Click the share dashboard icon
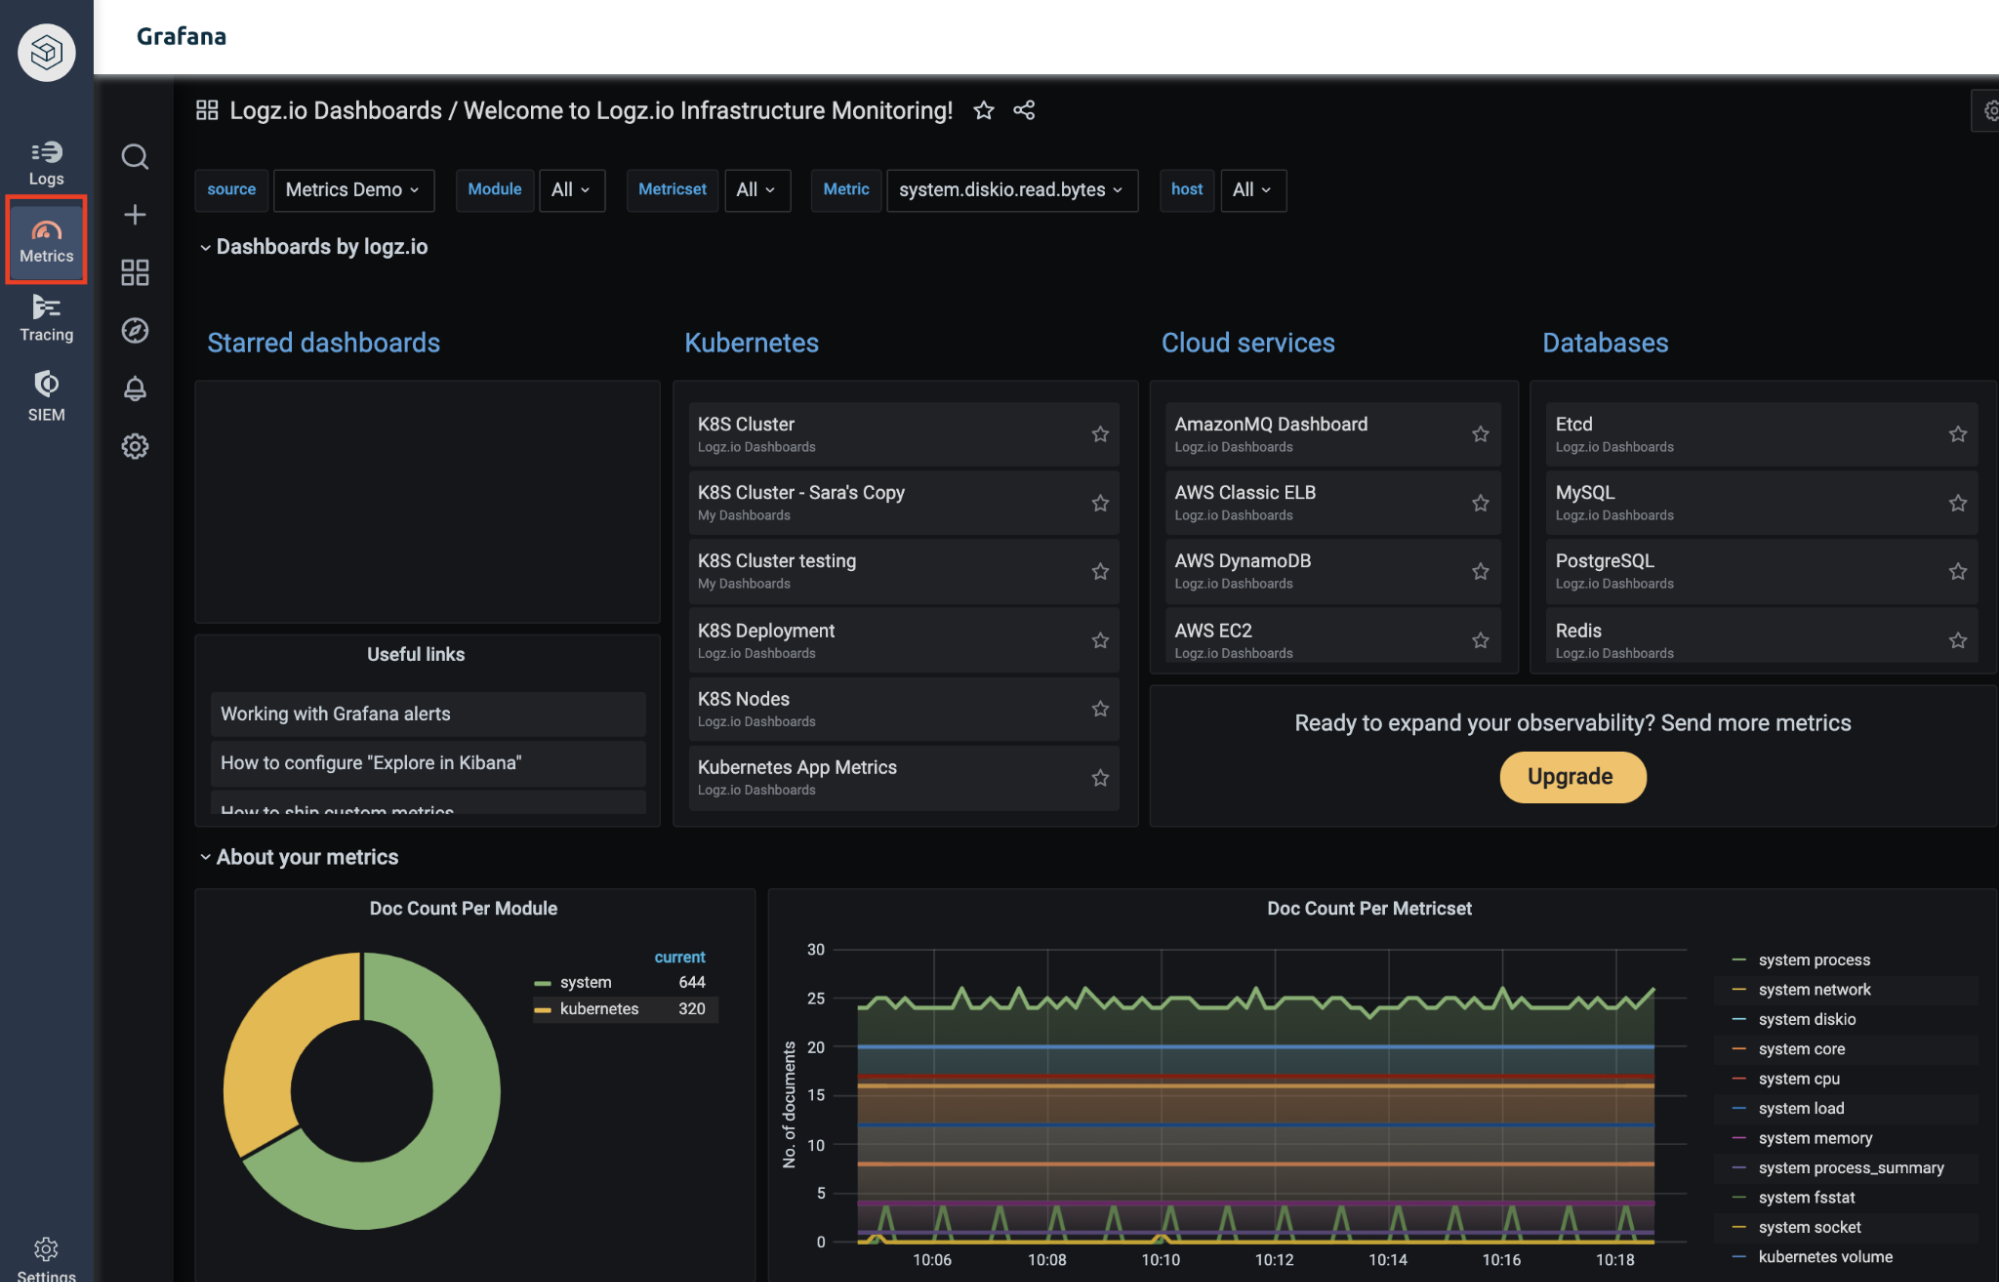The width and height of the screenshot is (1999, 1282). [1024, 110]
